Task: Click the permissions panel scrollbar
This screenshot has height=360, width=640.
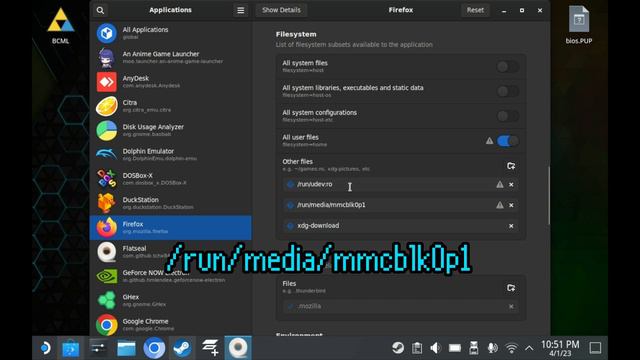Action: tap(549, 195)
